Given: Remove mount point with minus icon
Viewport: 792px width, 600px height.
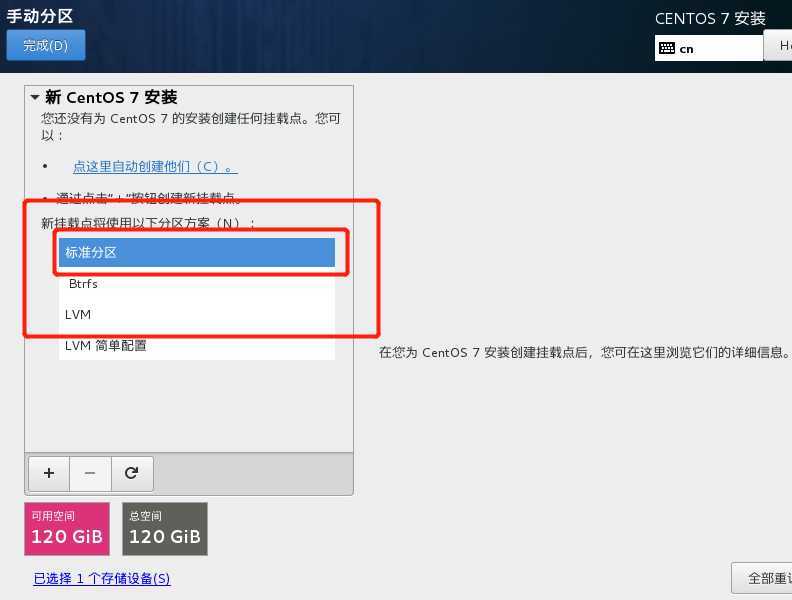Looking at the screenshot, I should pyautogui.click(x=90, y=473).
